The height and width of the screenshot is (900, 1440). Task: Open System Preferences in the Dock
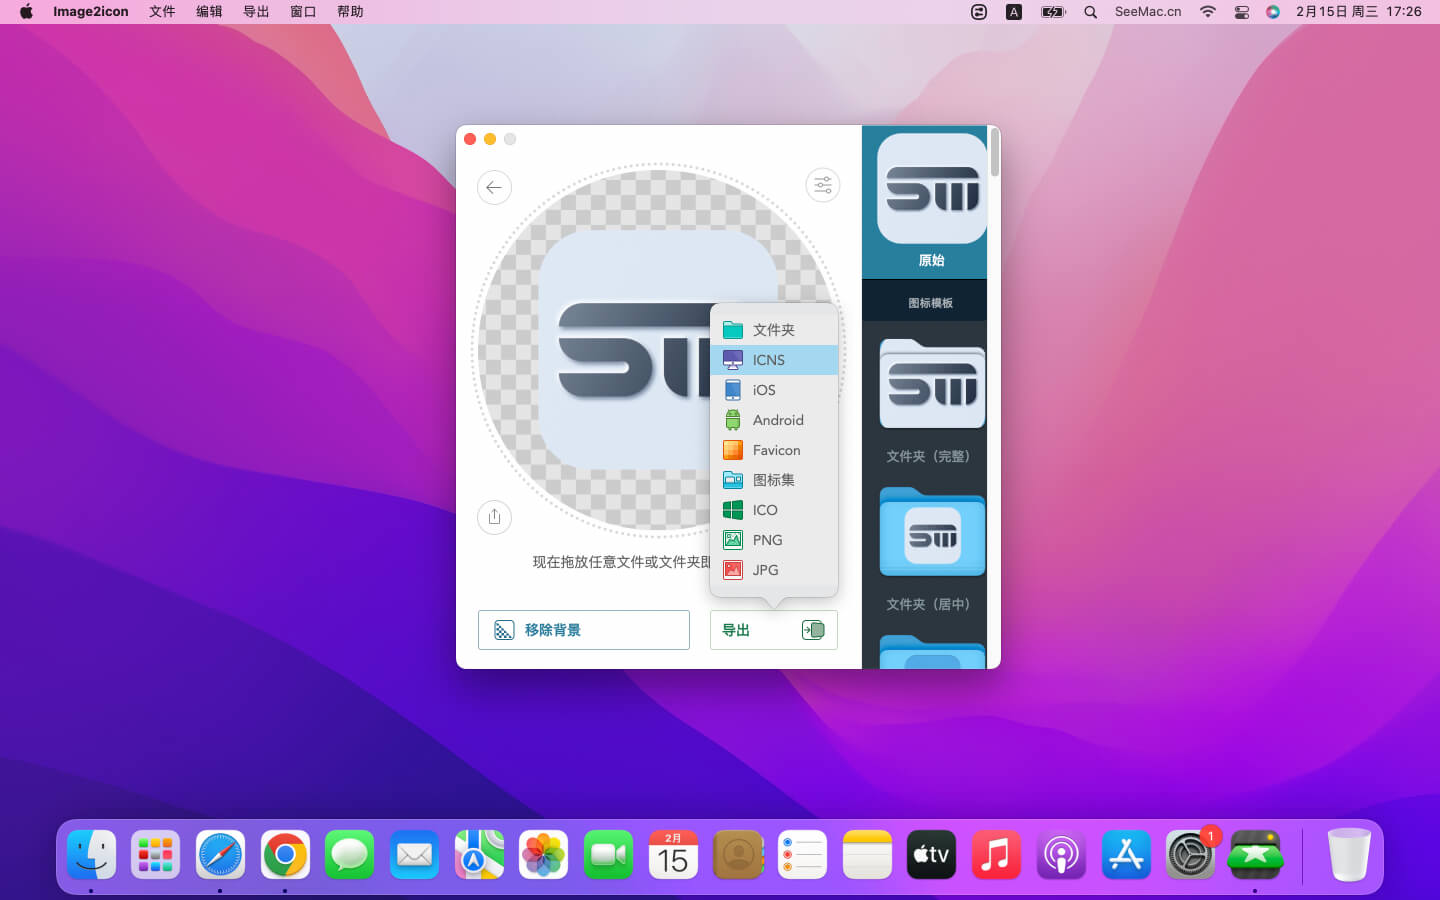[1189, 855]
